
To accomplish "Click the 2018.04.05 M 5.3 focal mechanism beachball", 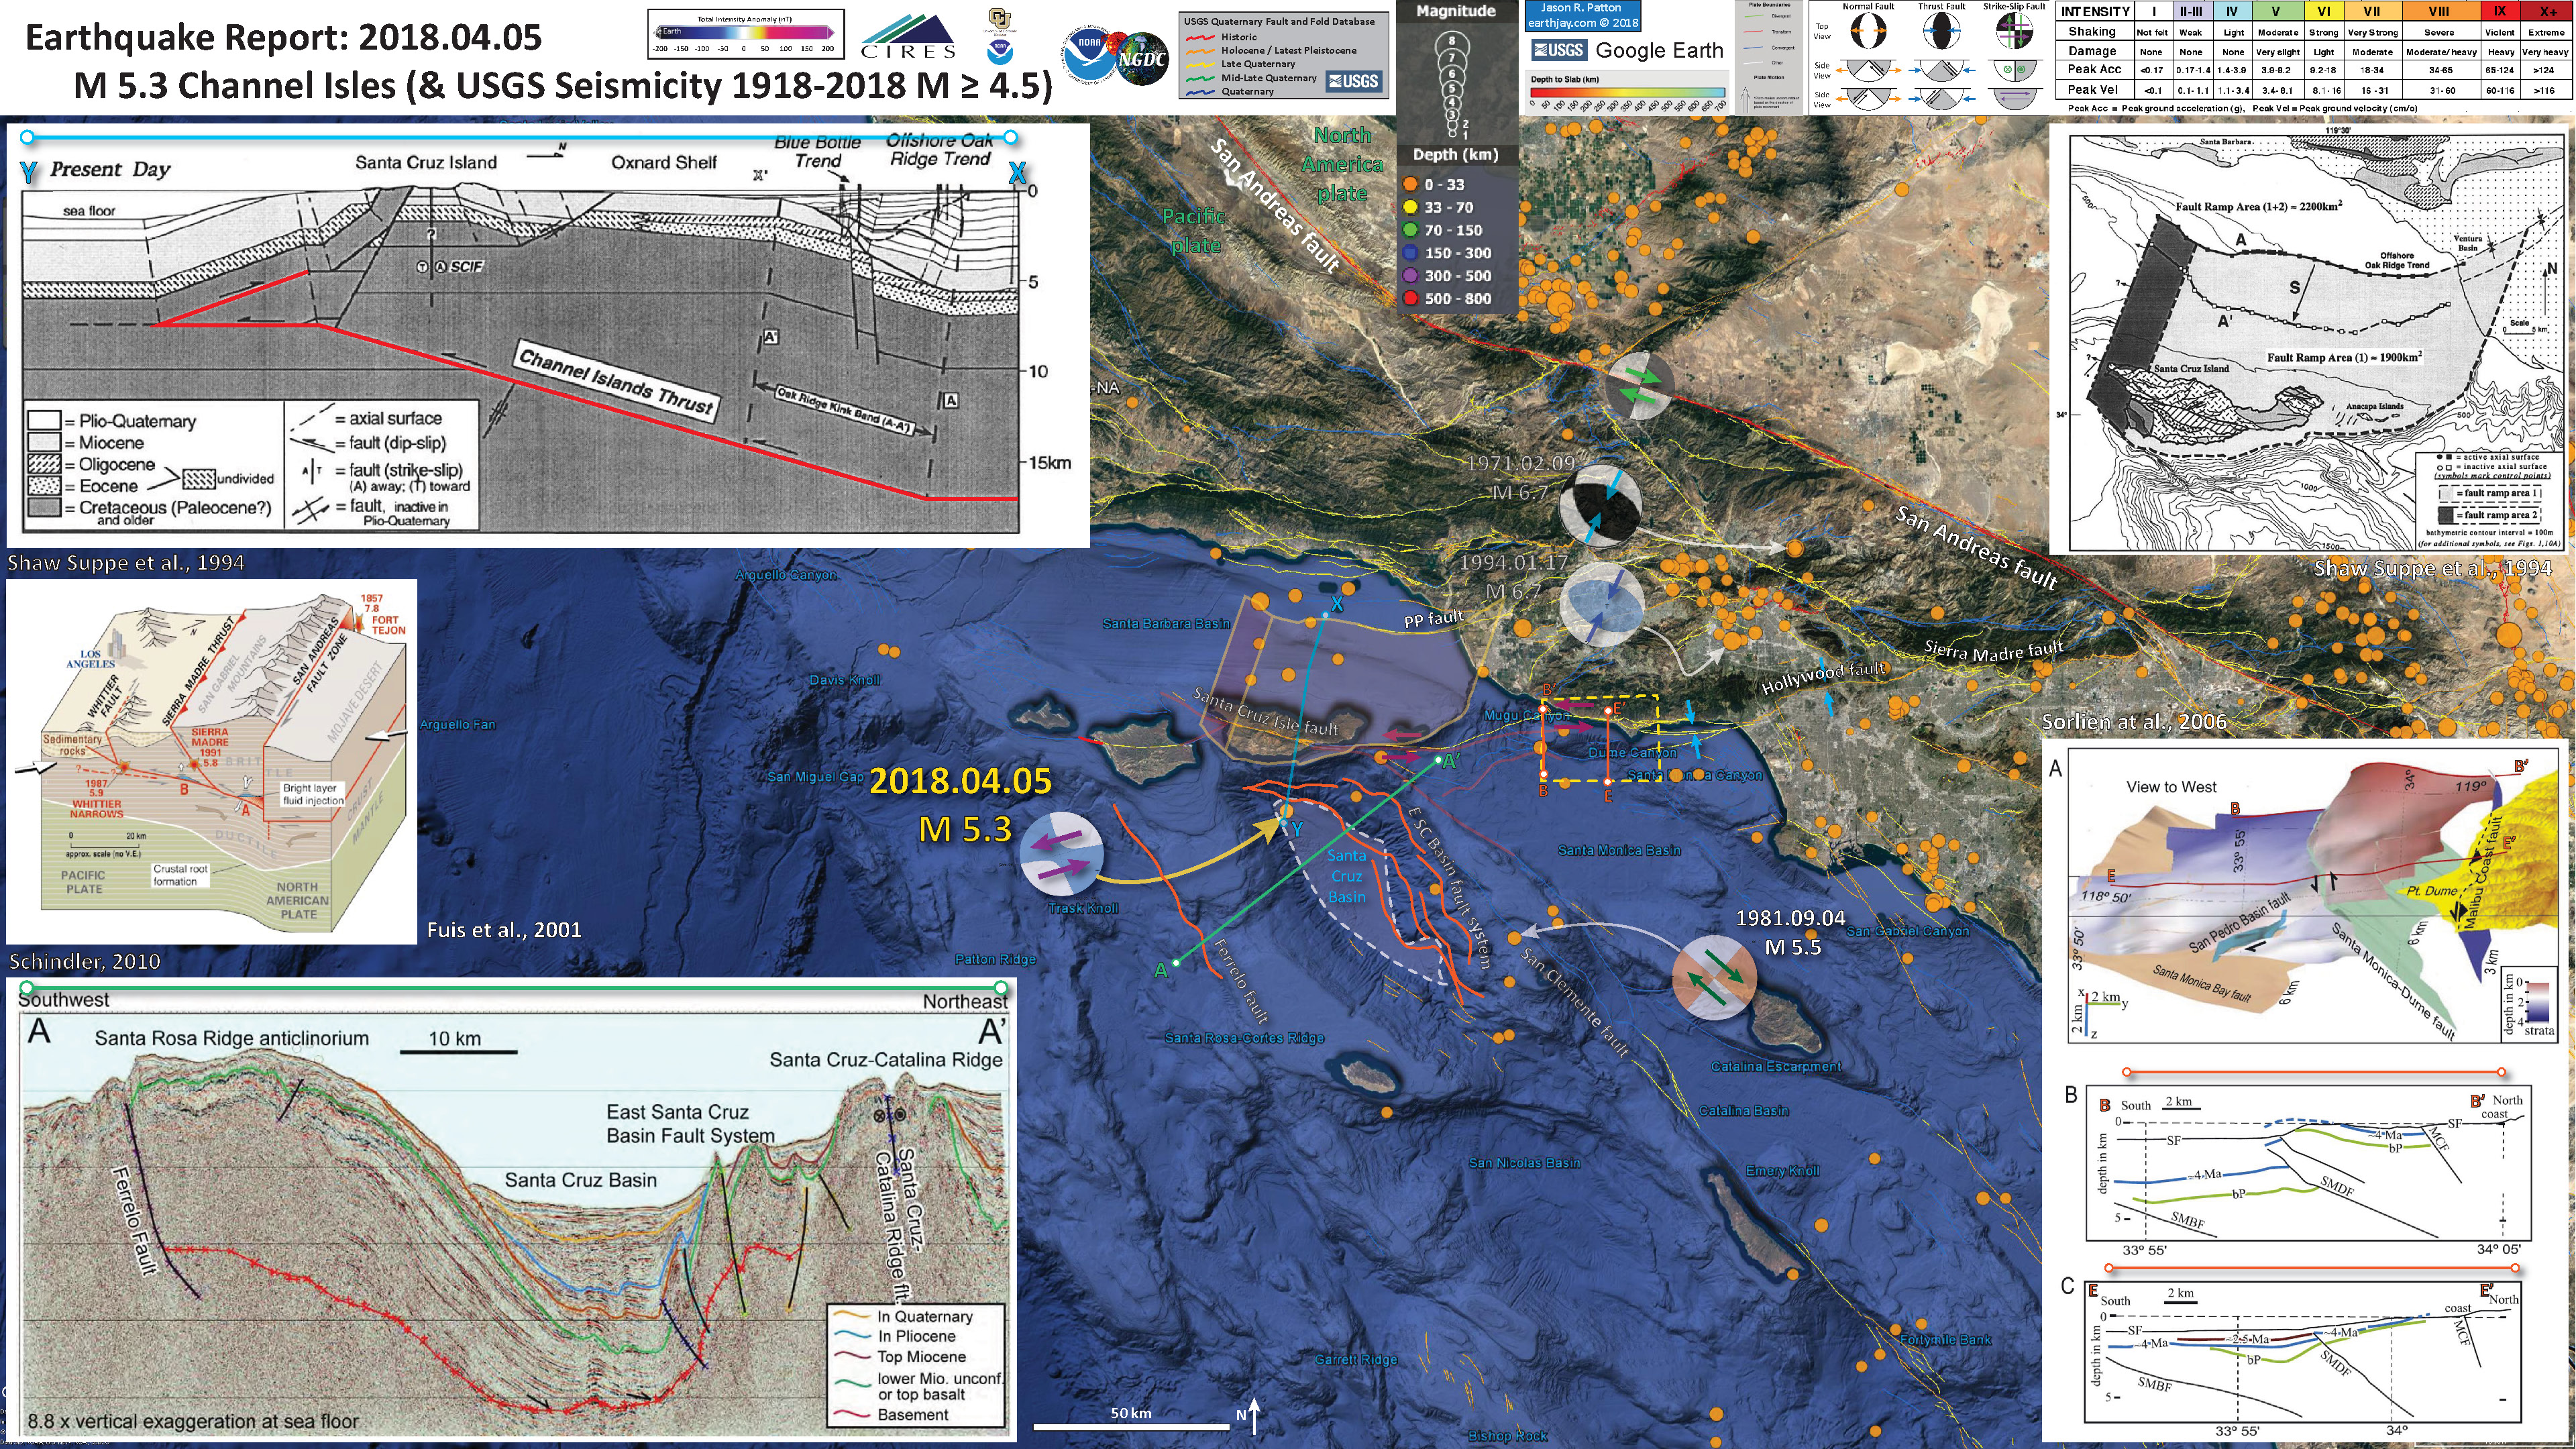I will click(x=1061, y=855).
